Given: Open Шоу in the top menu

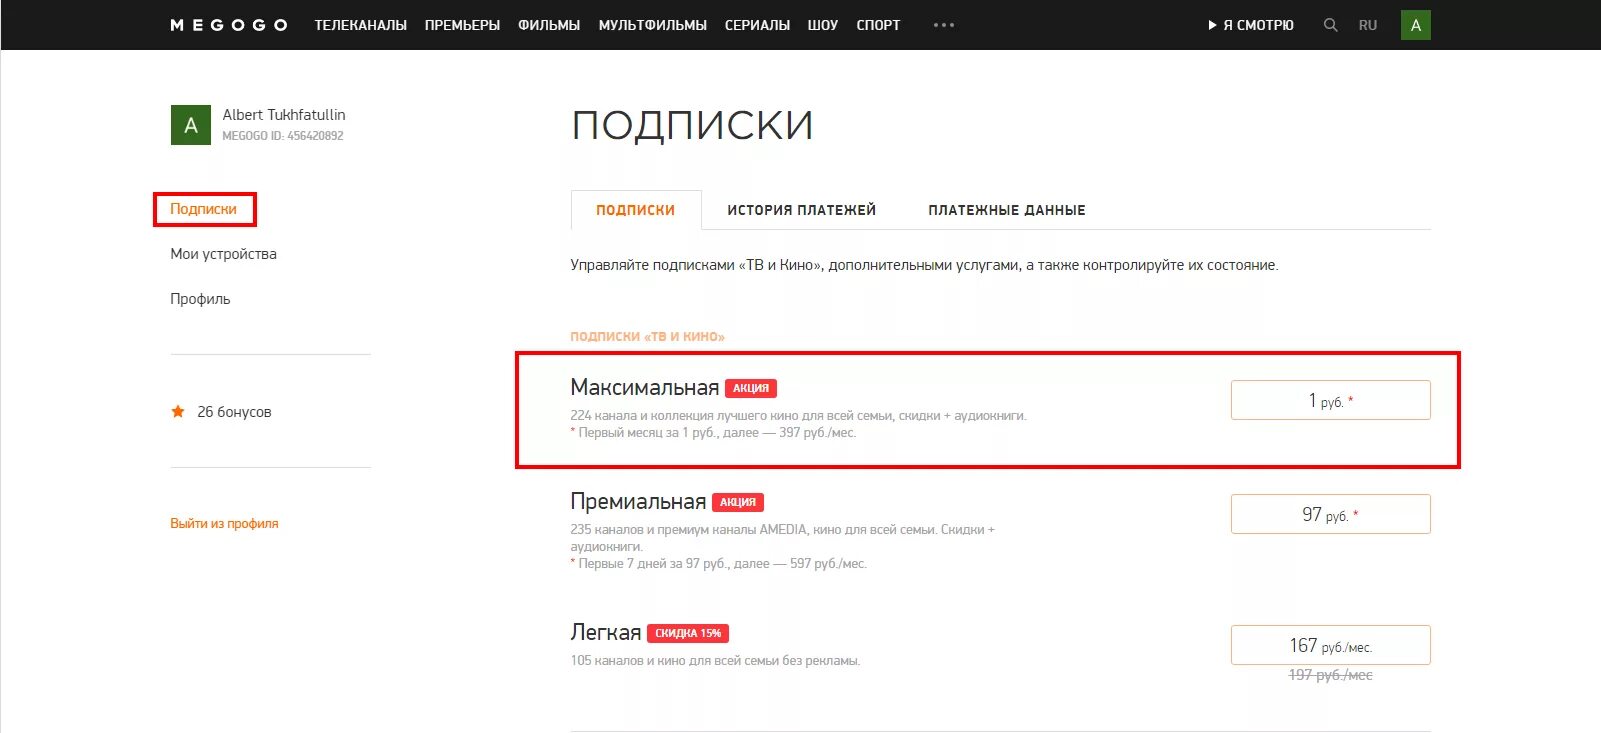Looking at the screenshot, I should pyautogui.click(x=823, y=25).
